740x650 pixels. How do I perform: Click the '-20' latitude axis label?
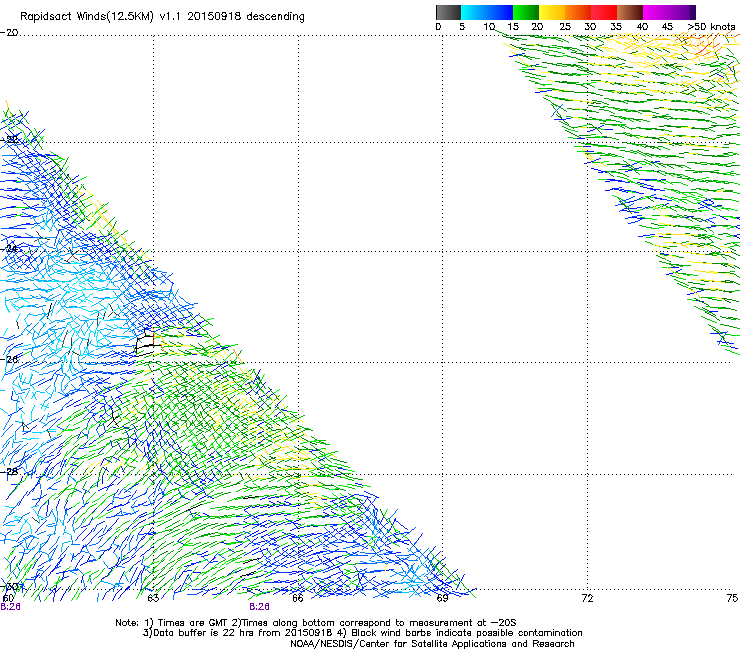pos(9,33)
